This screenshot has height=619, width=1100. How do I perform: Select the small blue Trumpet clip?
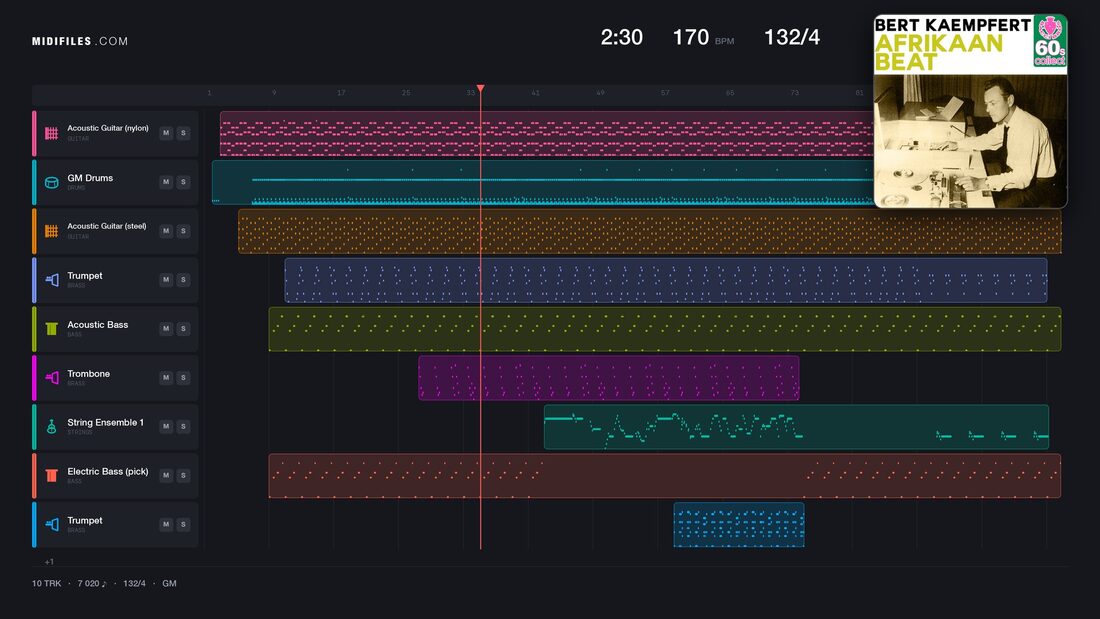739,525
